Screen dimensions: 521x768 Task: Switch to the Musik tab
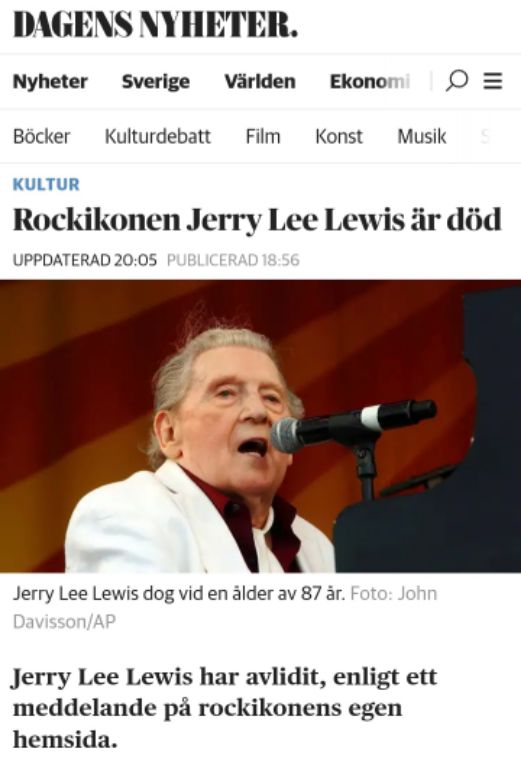[x=422, y=136]
